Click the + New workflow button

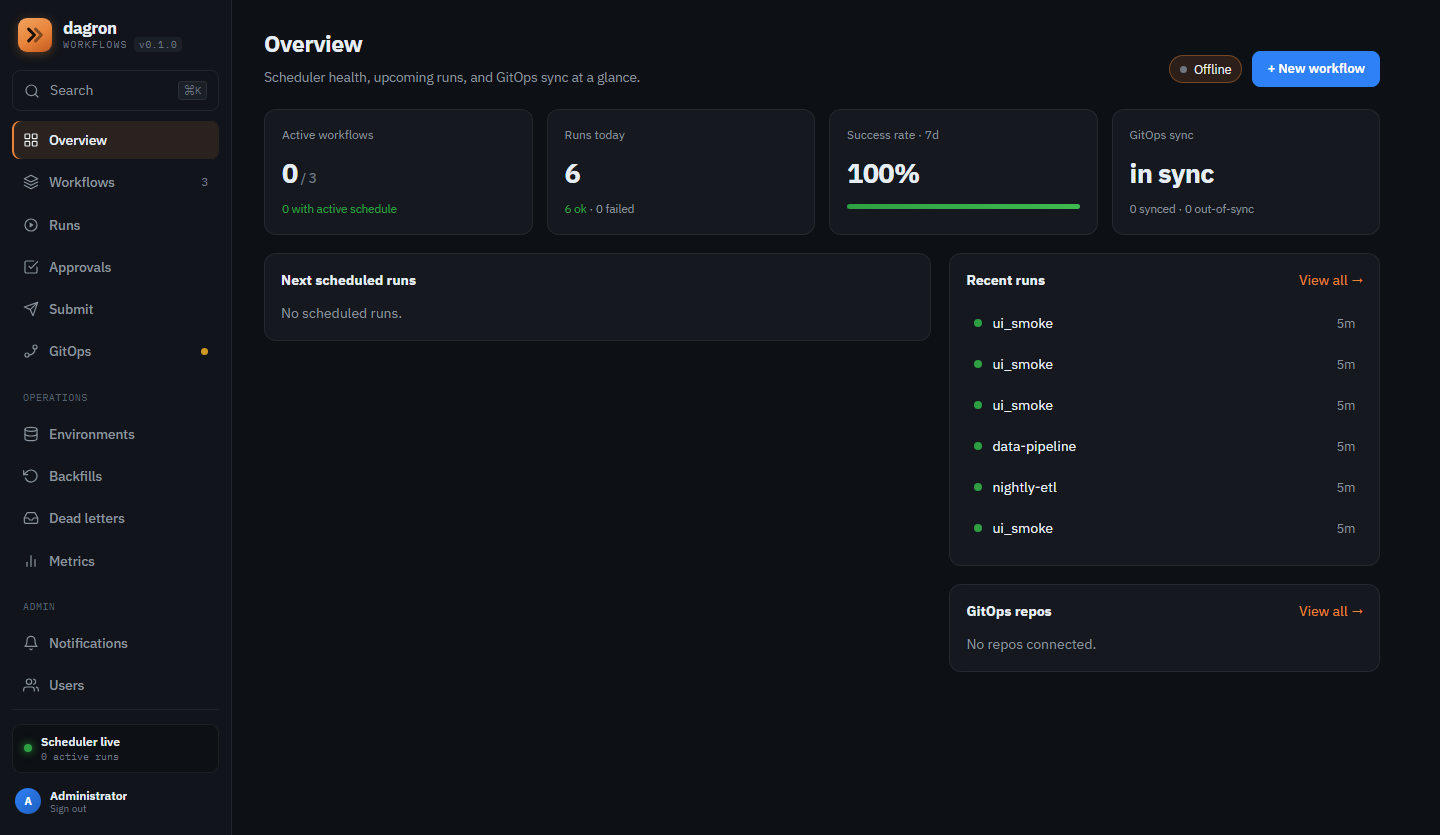(x=1316, y=69)
